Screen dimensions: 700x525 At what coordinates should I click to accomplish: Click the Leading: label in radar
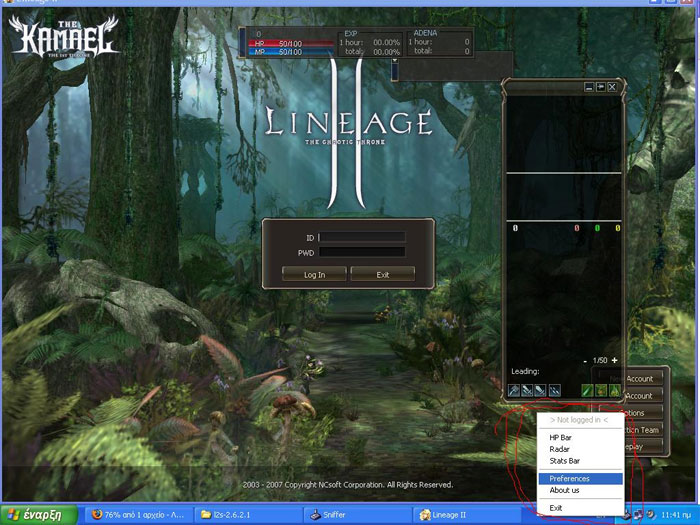point(525,371)
